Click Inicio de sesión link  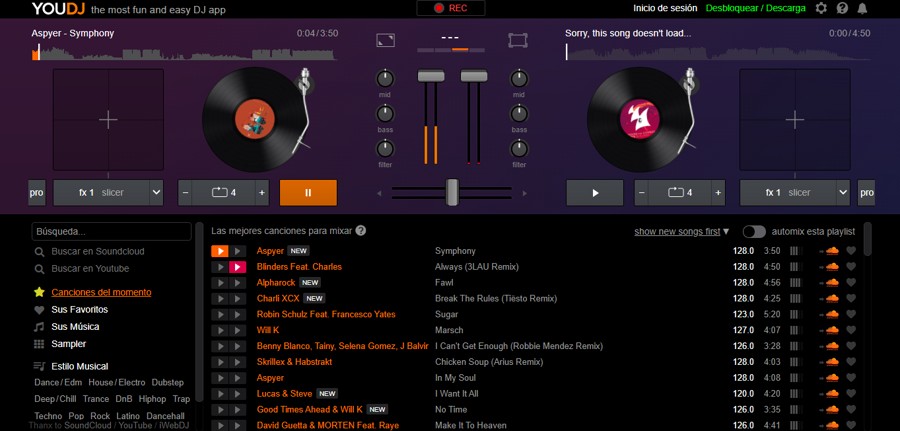pos(665,8)
